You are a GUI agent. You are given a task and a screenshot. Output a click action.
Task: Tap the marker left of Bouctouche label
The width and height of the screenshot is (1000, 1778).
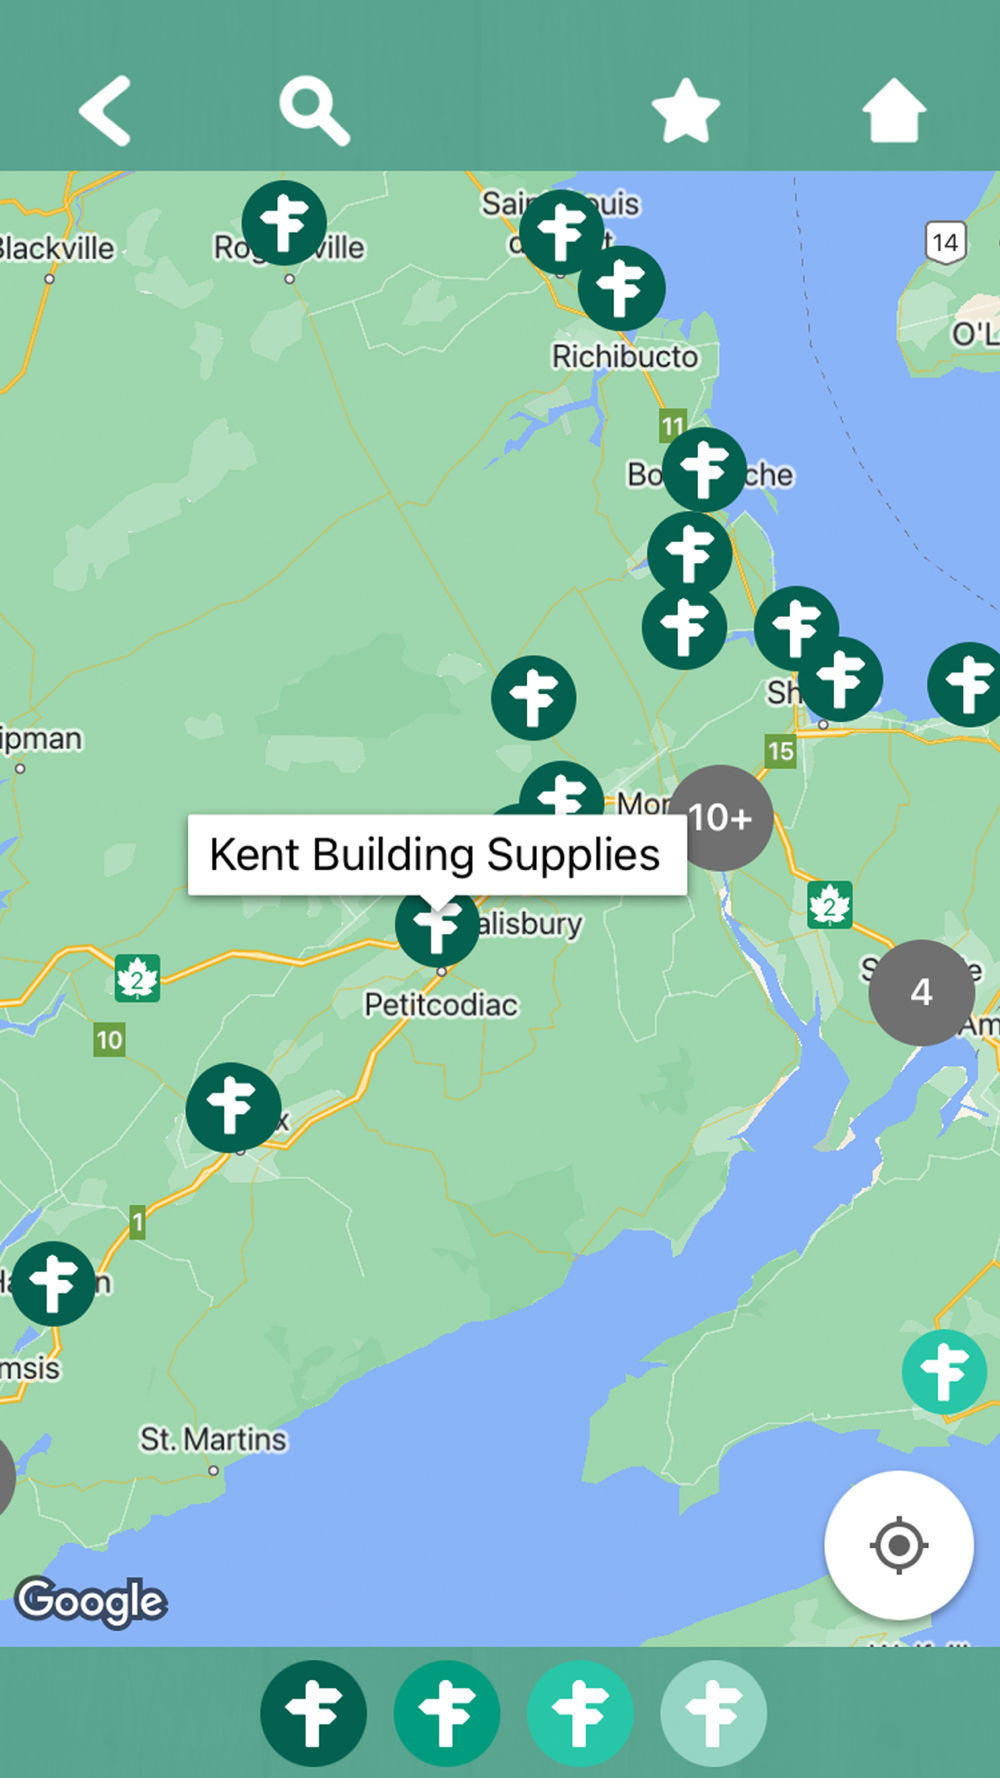click(705, 470)
